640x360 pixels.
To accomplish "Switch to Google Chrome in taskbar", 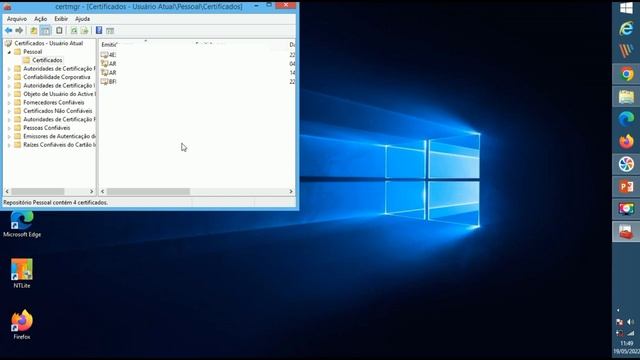I will (626, 74).
